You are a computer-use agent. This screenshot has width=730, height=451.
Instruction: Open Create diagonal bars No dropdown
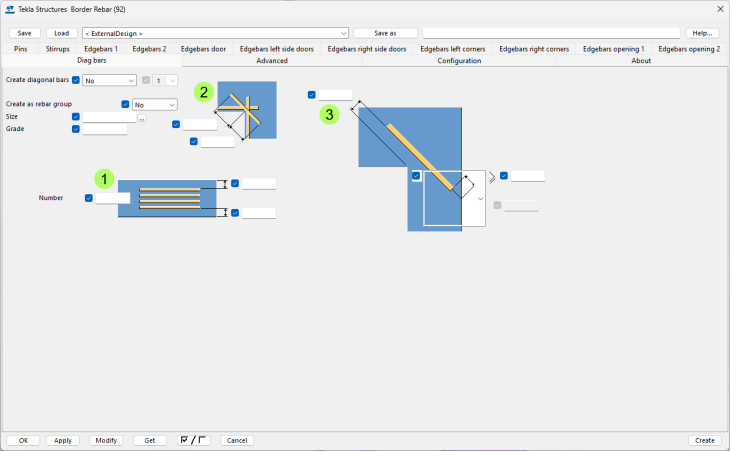[109, 81]
